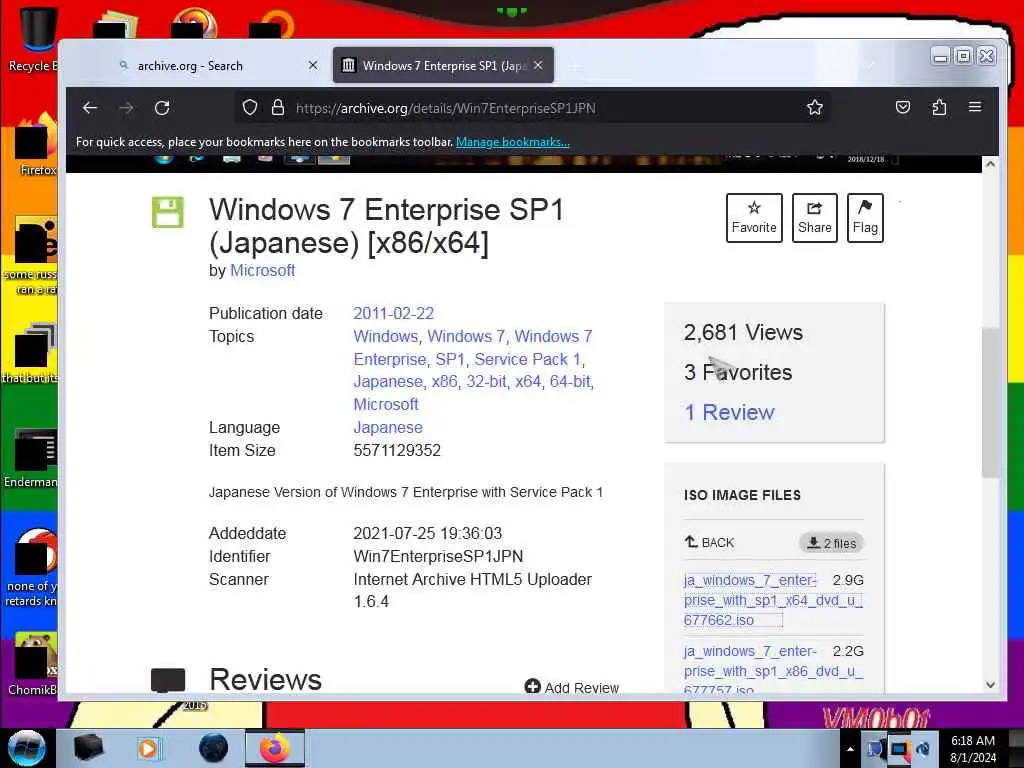Download all with the 2 files button

click(831, 543)
